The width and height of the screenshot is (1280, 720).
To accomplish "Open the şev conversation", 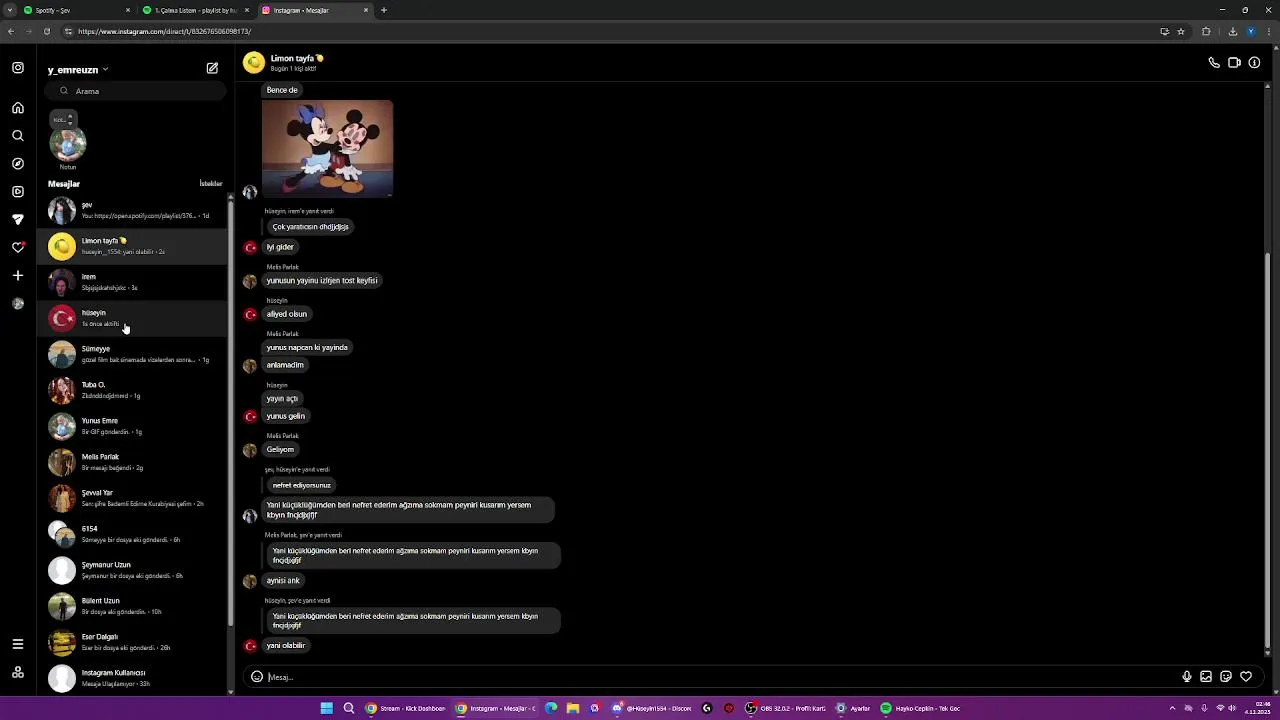I will (x=134, y=210).
